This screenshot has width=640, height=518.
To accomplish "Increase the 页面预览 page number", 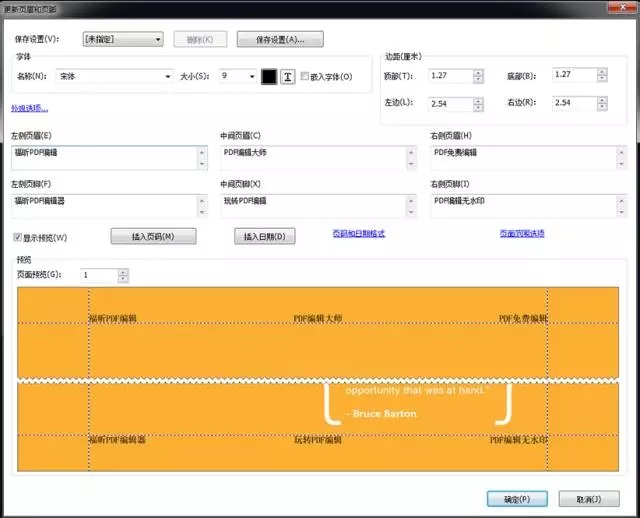I will point(123,272).
